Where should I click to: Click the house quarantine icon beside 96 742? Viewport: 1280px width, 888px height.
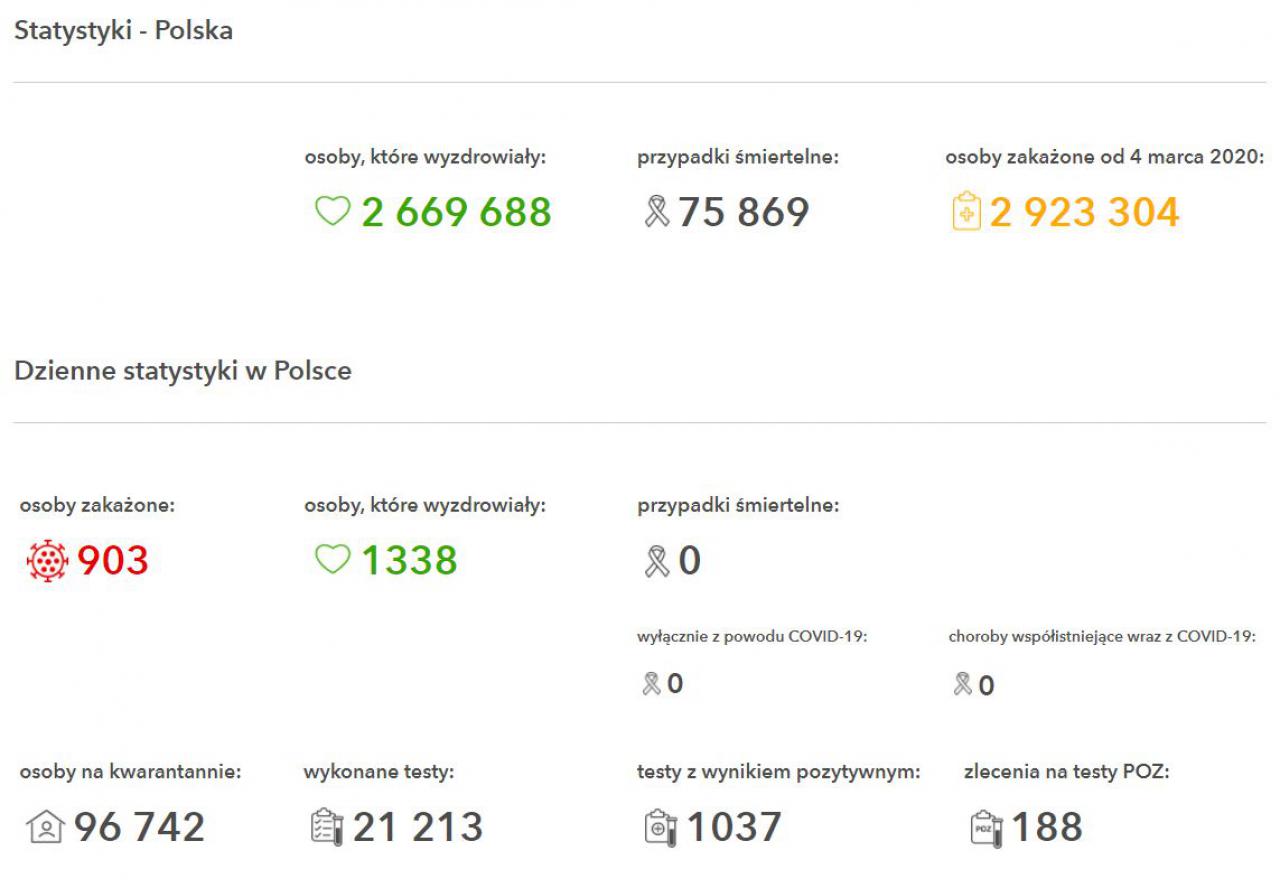pyautogui.click(x=44, y=828)
